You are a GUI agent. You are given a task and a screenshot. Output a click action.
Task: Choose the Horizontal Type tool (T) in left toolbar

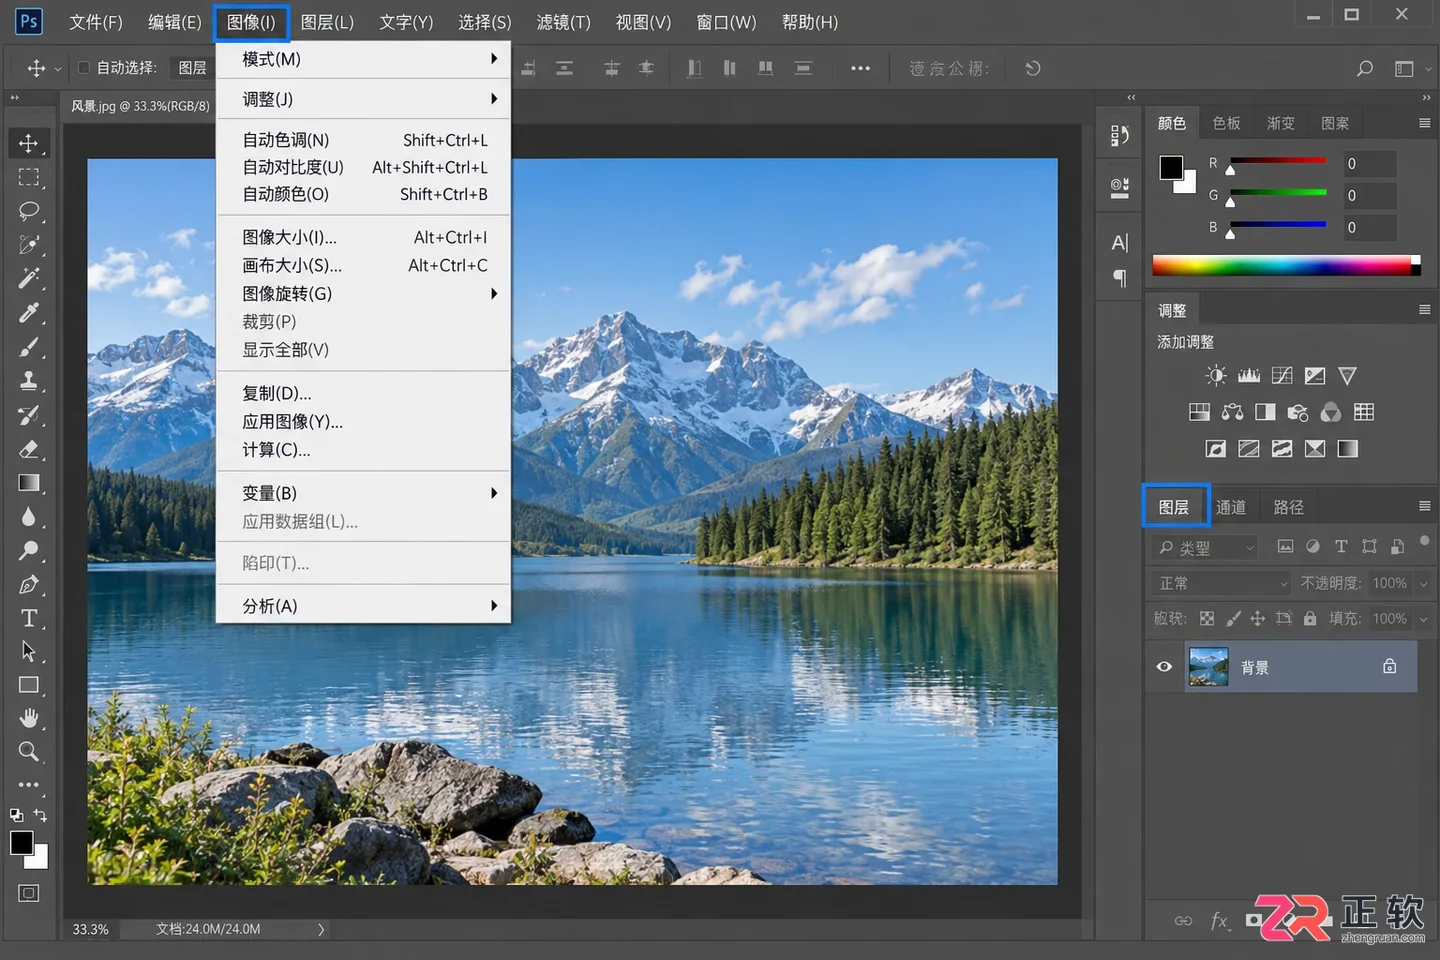pos(29,618)
